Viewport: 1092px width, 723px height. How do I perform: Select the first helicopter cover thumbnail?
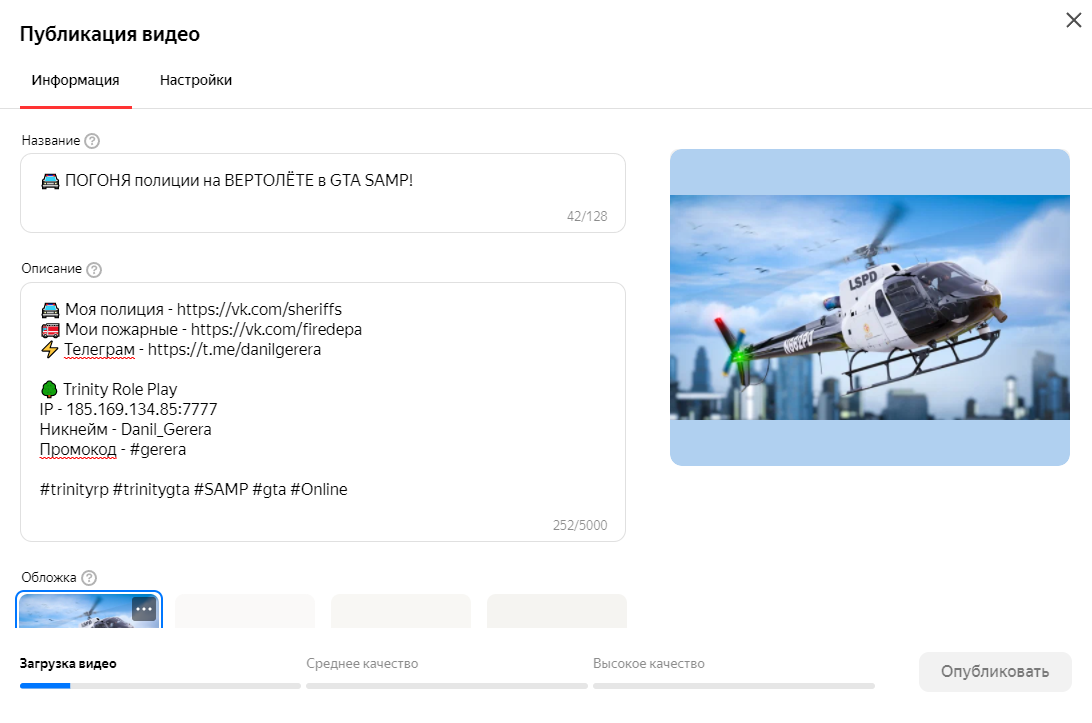[x=89, y=611]
